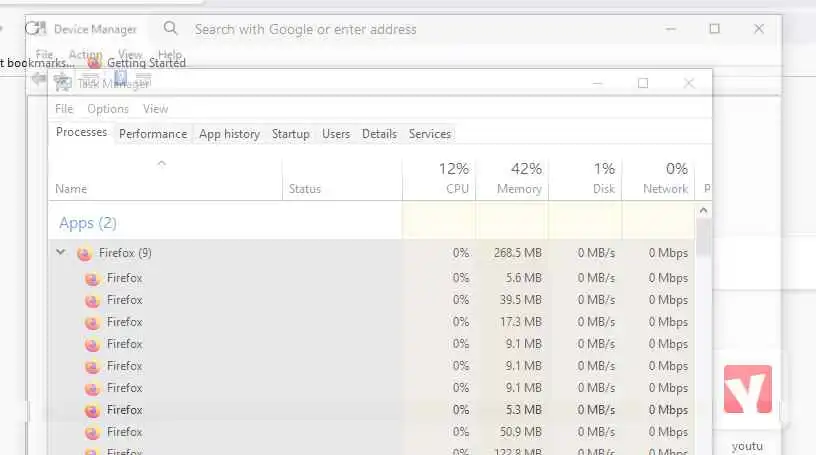Collapse the Firefox (9) process group
This screenshot has height=455, width=816.
point(61,253)
